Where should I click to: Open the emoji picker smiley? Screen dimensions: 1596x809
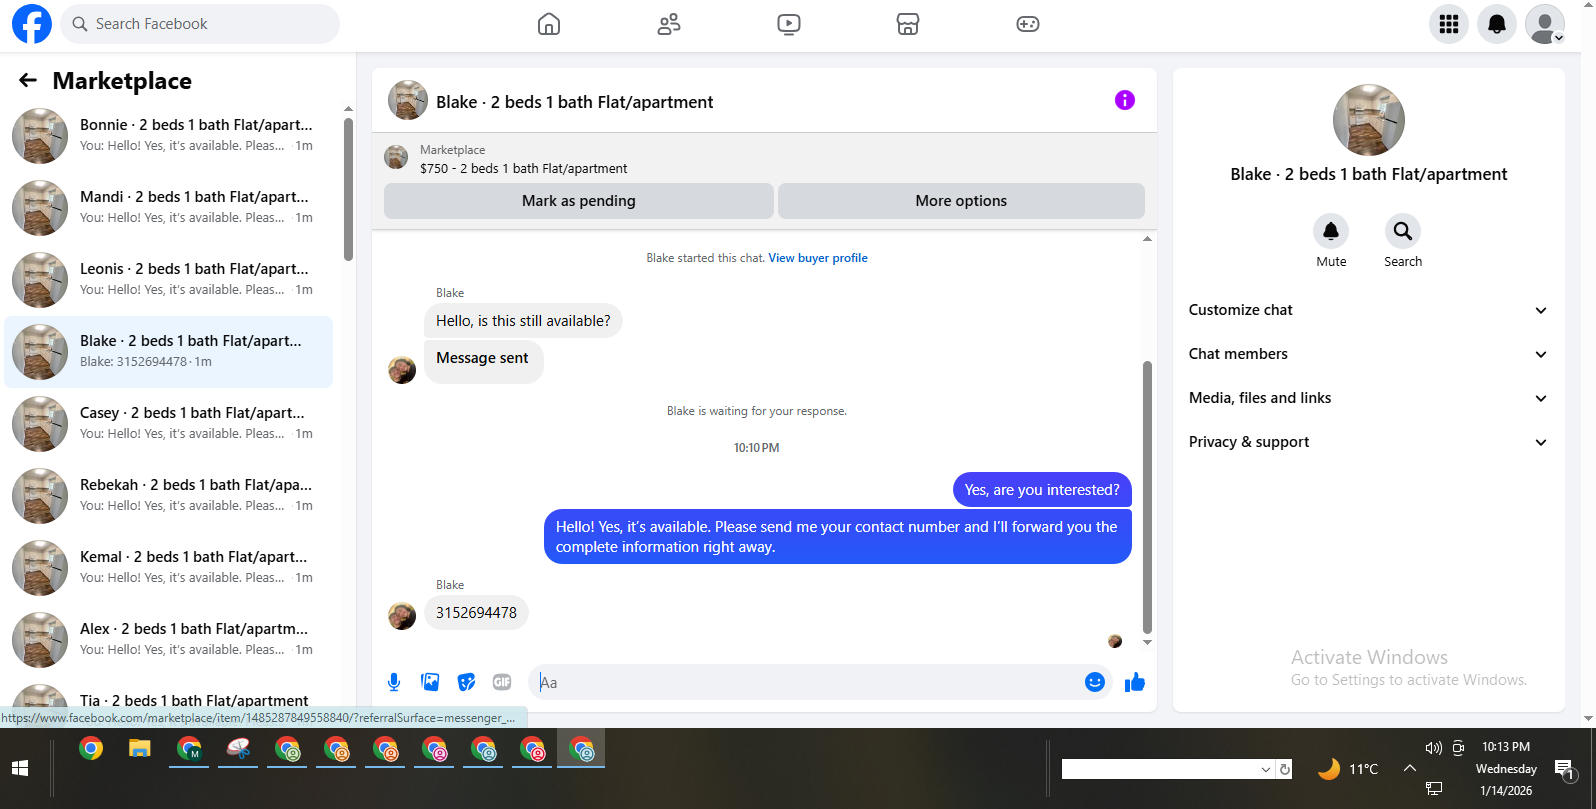pyautogui.click(x=1095, y=682)
